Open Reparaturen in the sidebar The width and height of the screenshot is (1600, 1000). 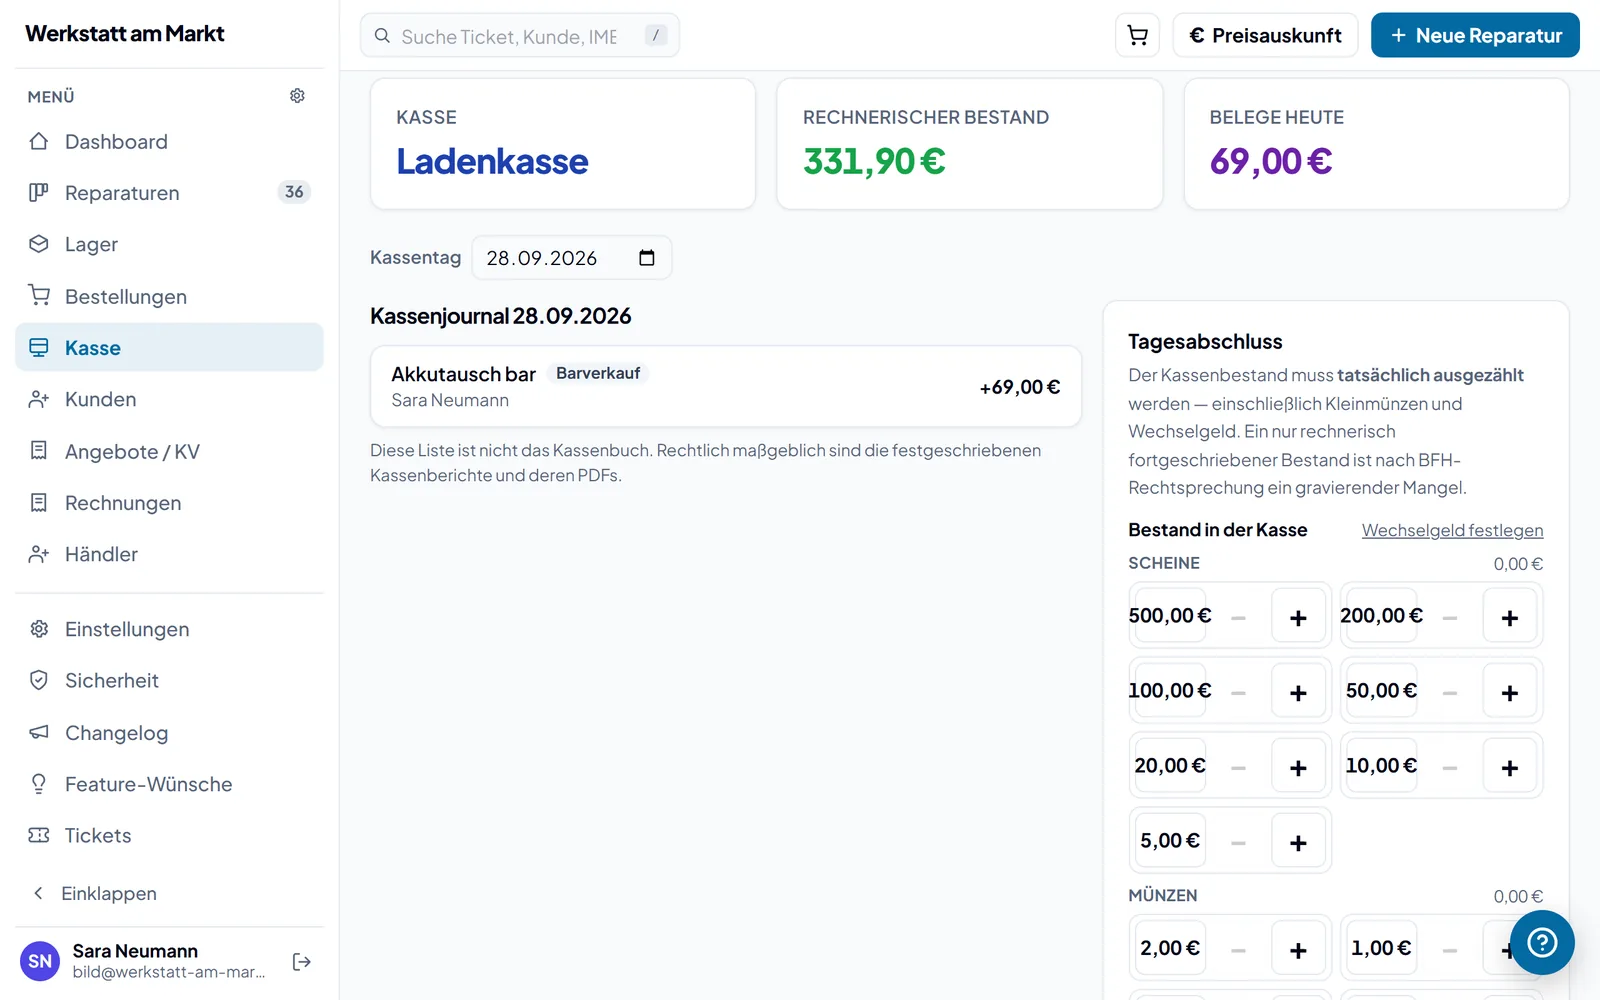pyautogui.click(x=169, y=193)
